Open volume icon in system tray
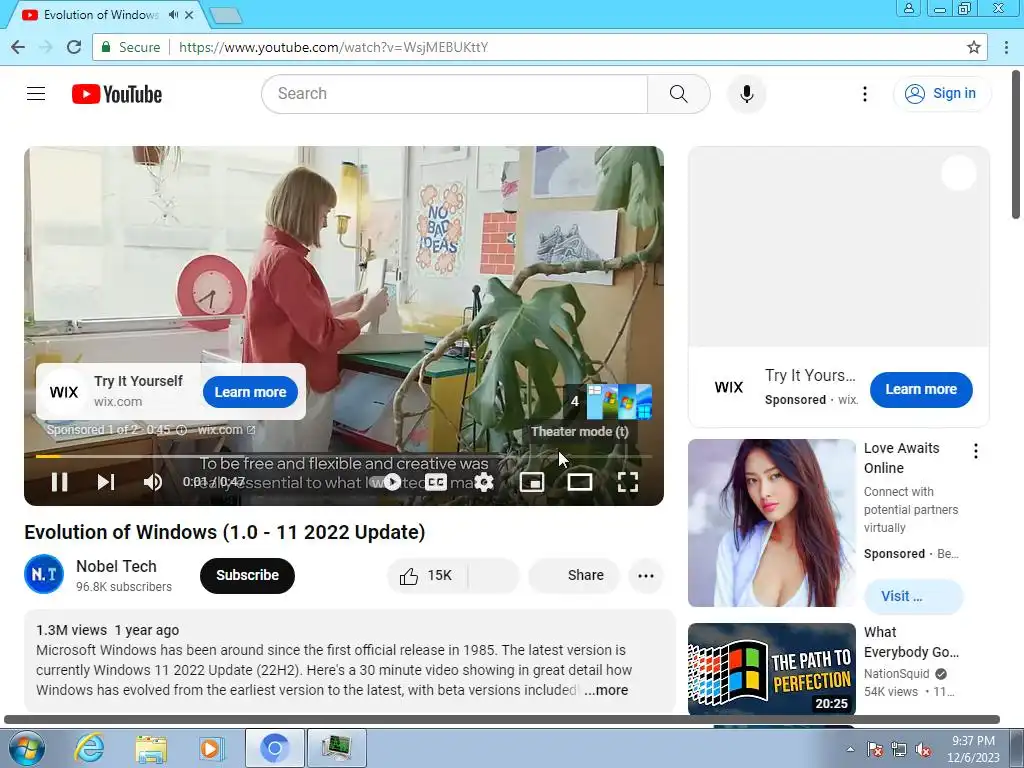This screenshot has height=768, width=1024. [x=923, y=749]
